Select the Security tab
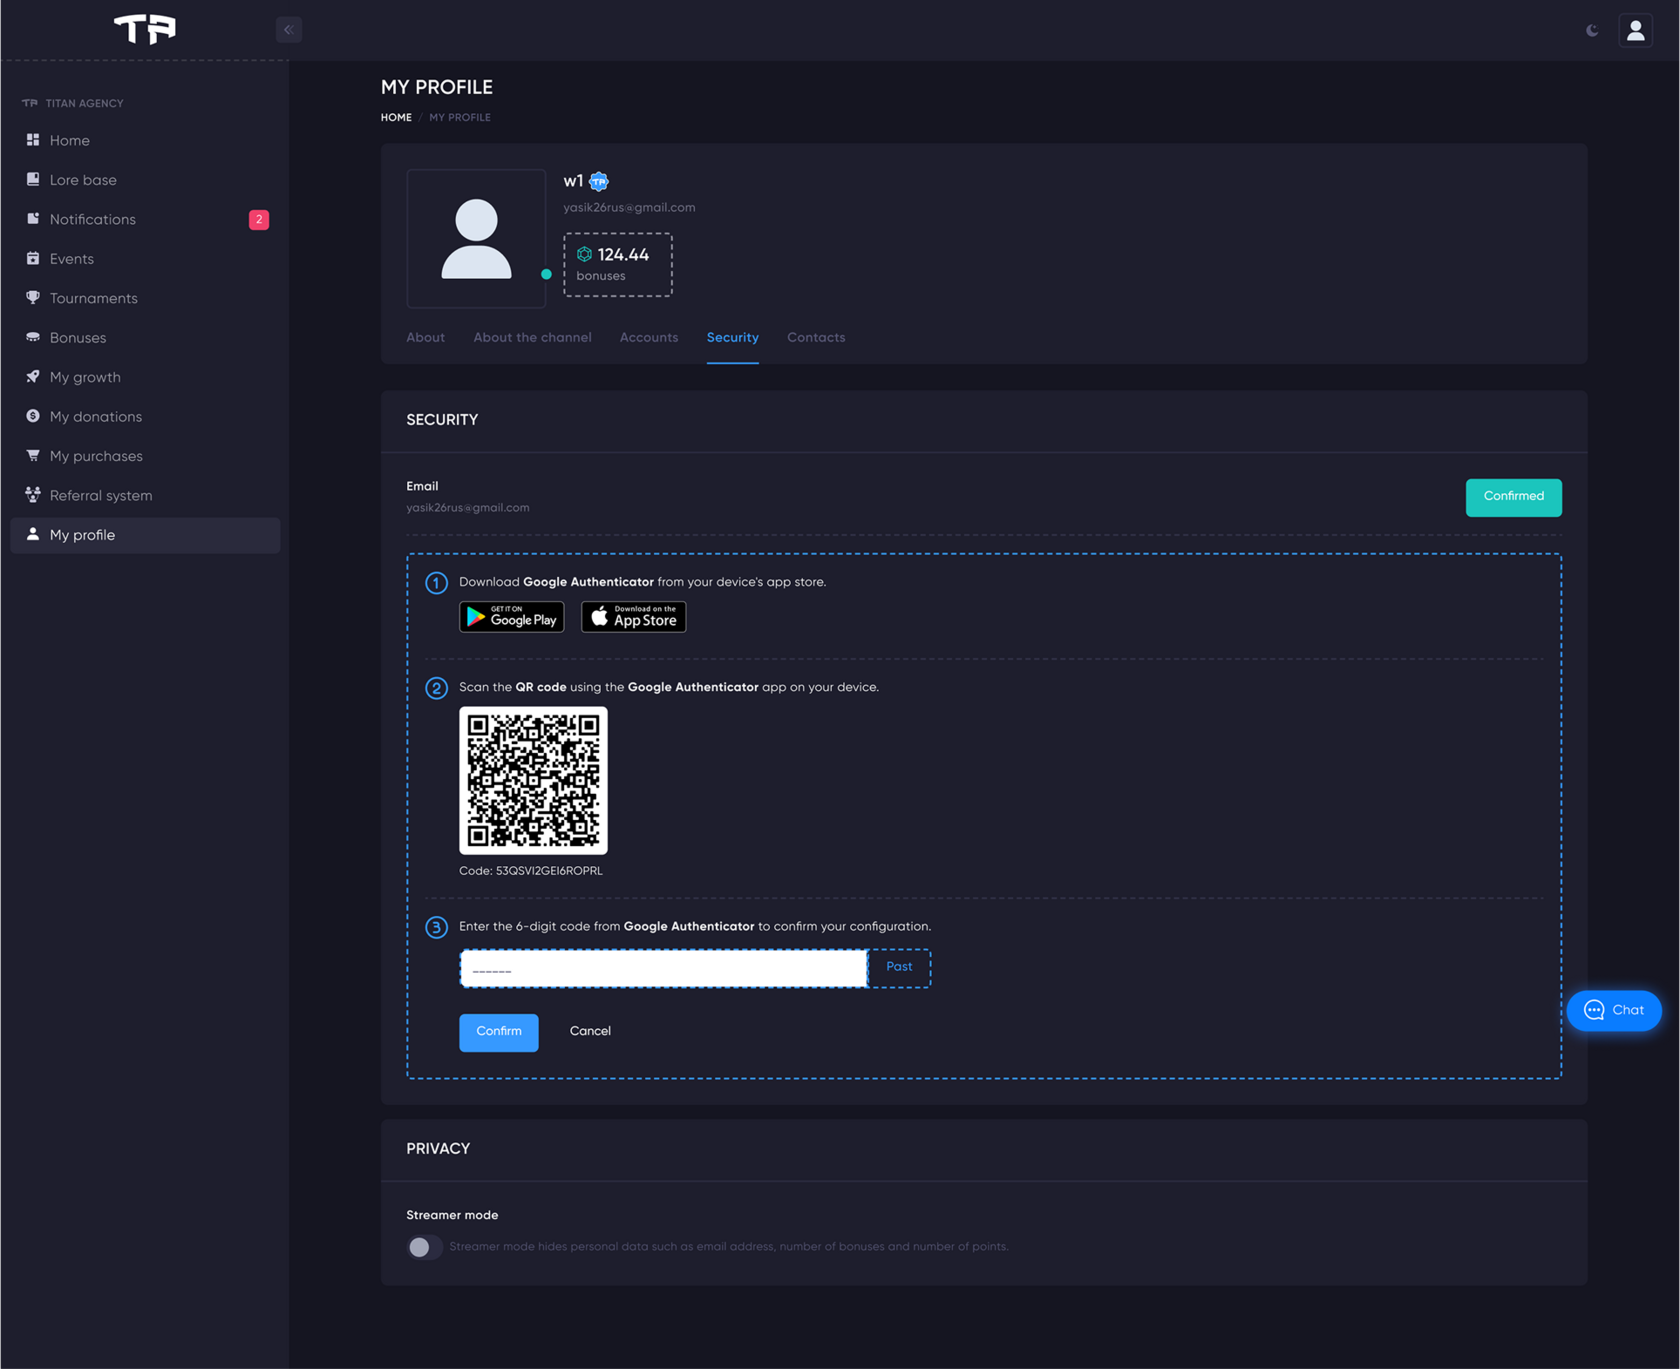 [733, 338]
